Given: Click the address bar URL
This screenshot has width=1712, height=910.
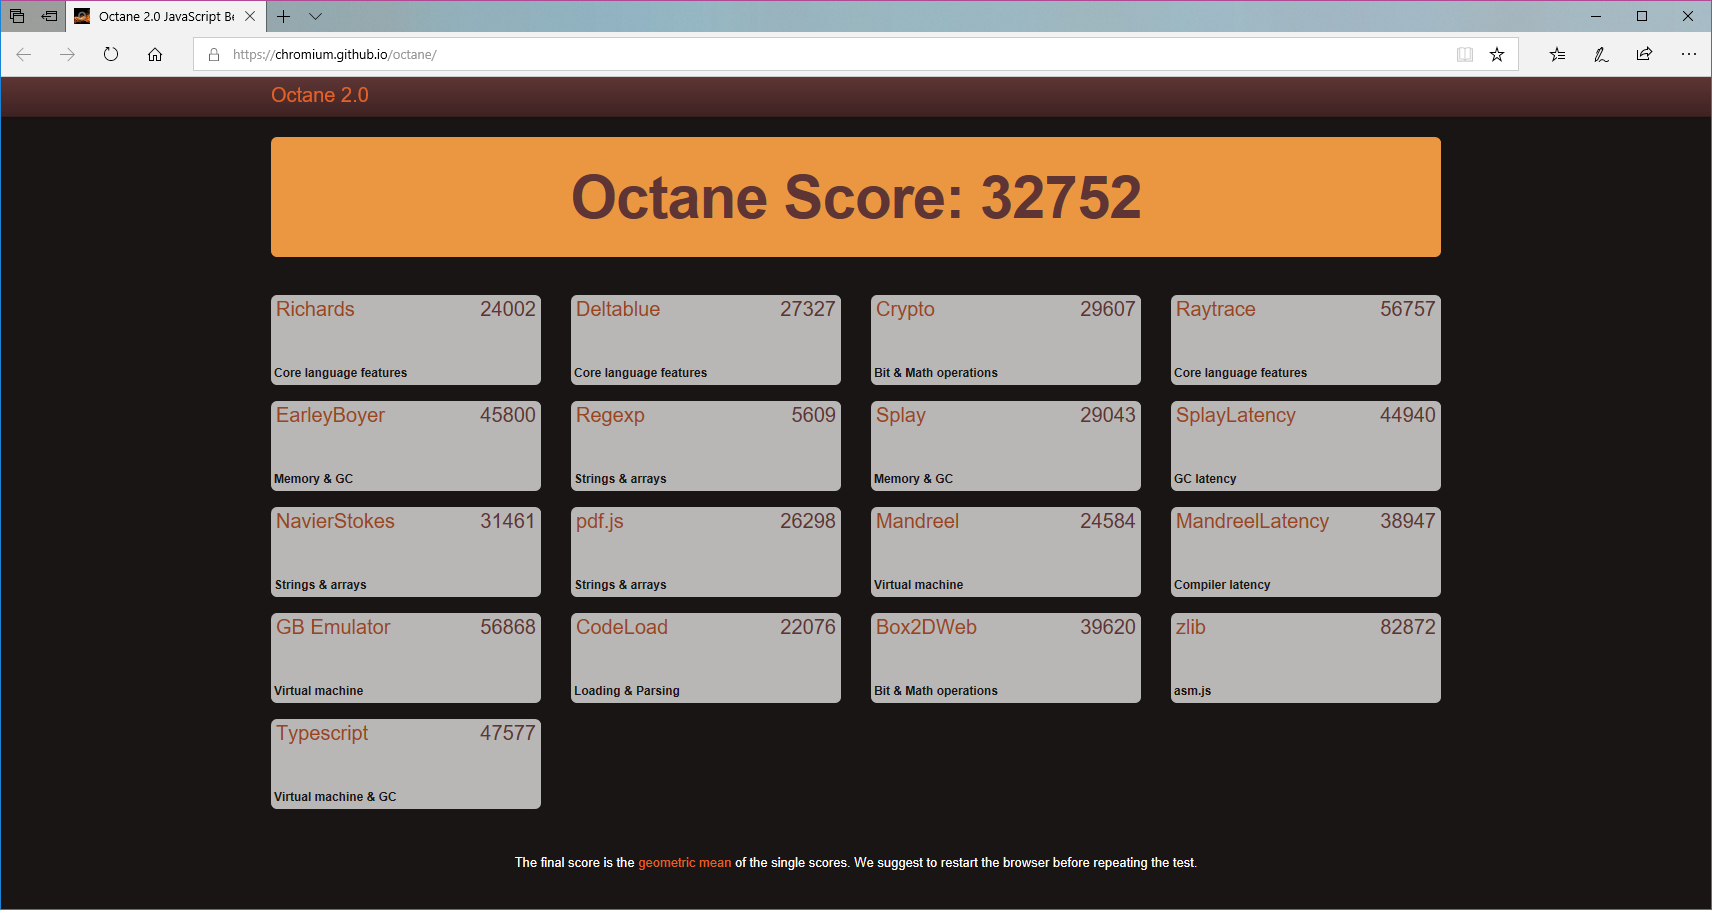Looking at the screenshot, I should (x=335, y=54).
